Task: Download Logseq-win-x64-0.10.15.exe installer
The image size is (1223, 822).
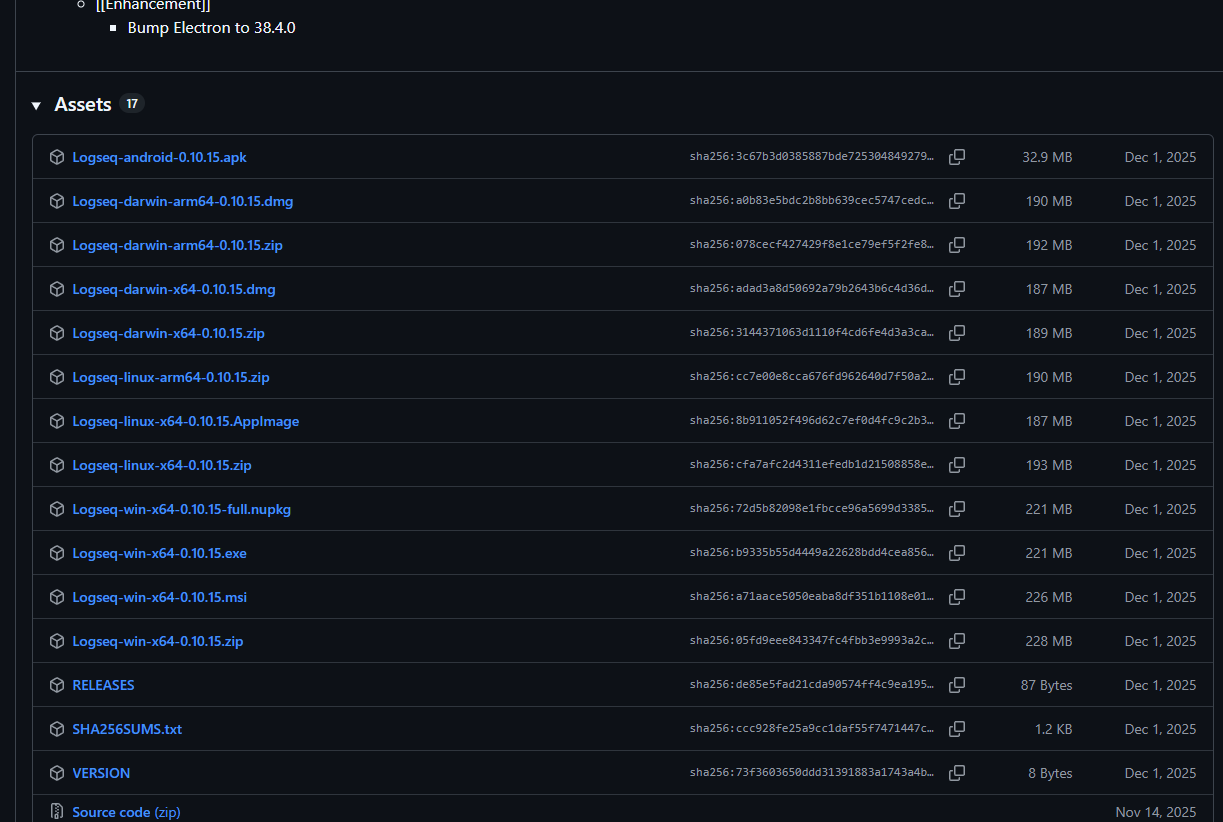Action: [x=159, y=553]
